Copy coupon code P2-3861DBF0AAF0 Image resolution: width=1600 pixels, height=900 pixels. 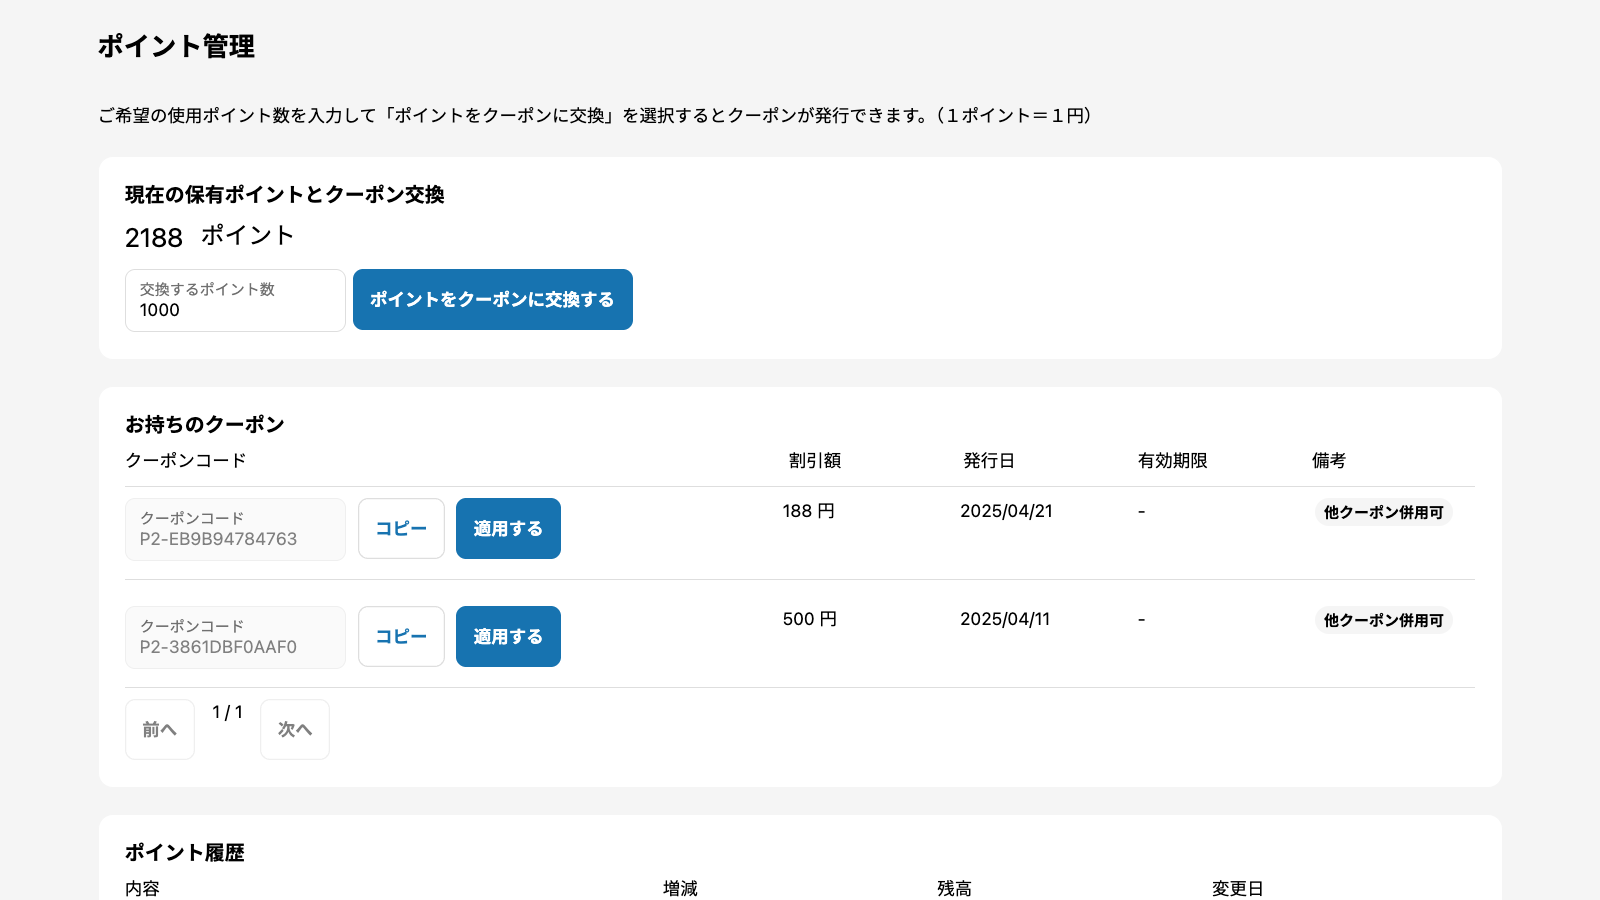click(x=401, y=636)
